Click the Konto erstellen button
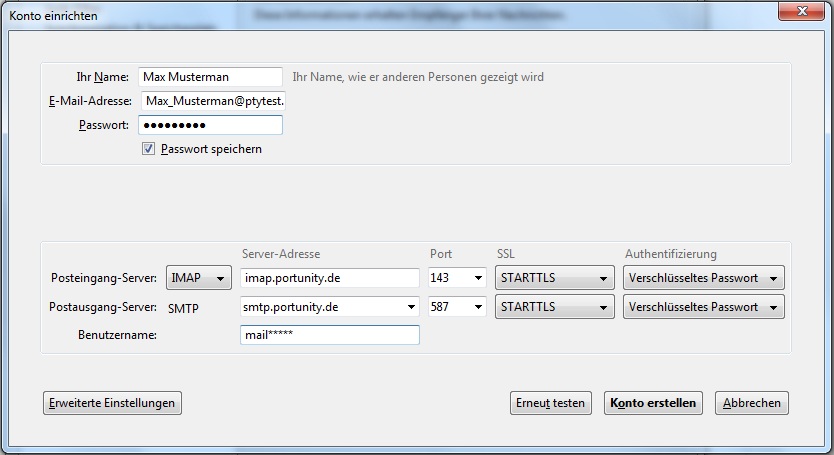The width and height of the screenshot is (834, 455). click(653, 403)
